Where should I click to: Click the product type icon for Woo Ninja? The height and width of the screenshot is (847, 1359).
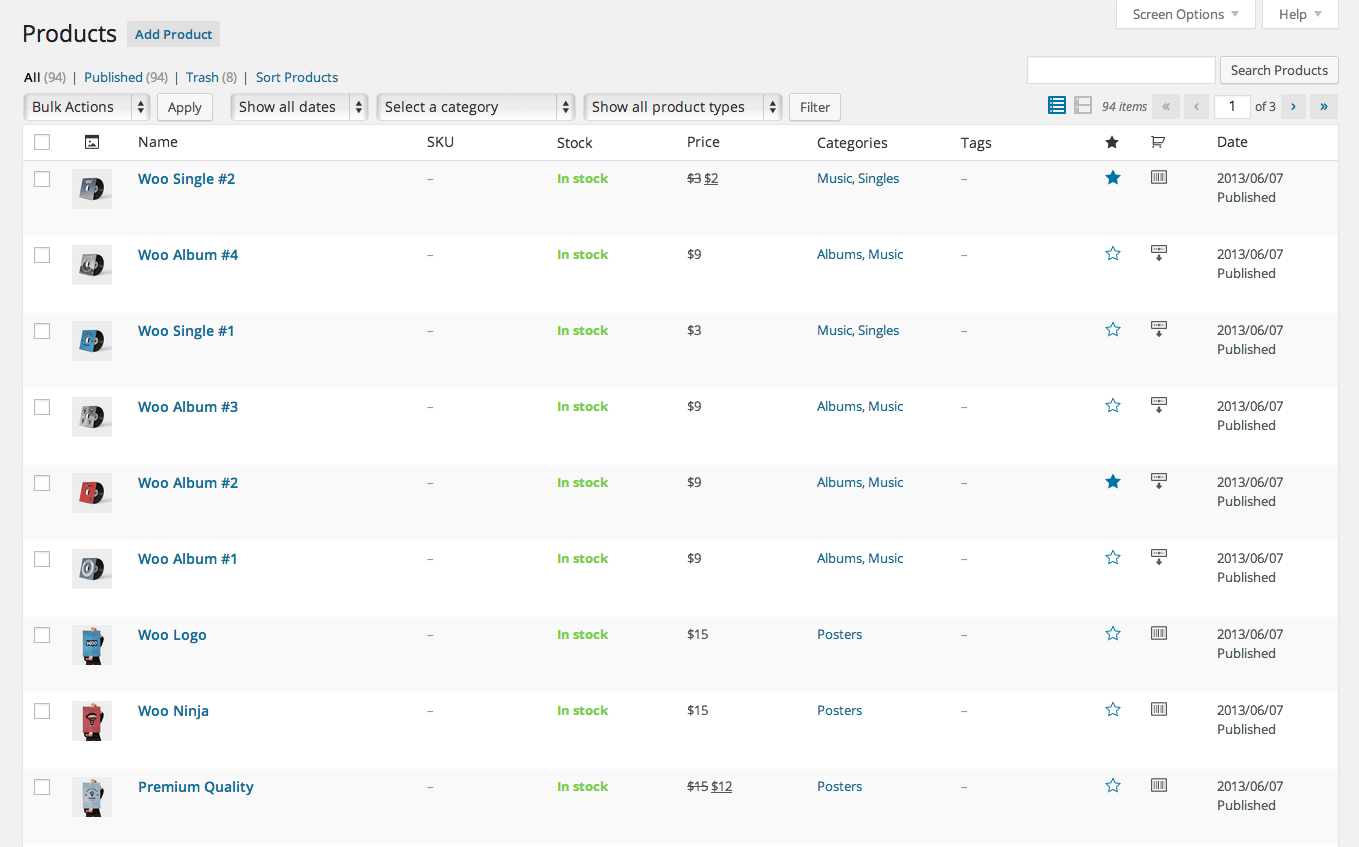(x=1158, y=709)
